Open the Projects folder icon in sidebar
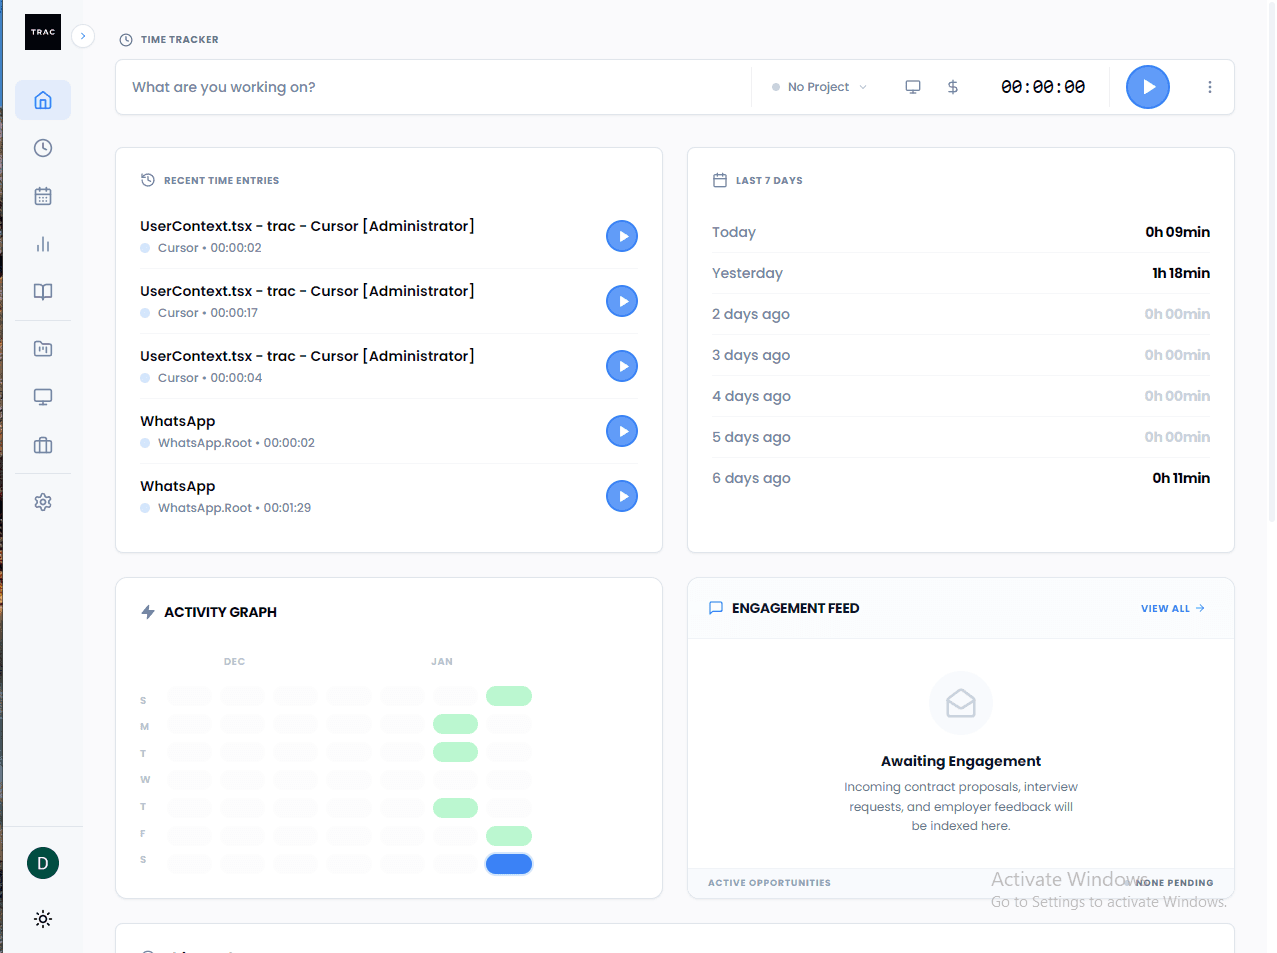The height and width of the screenshot is (953, 1277). [x=43, y=348]
